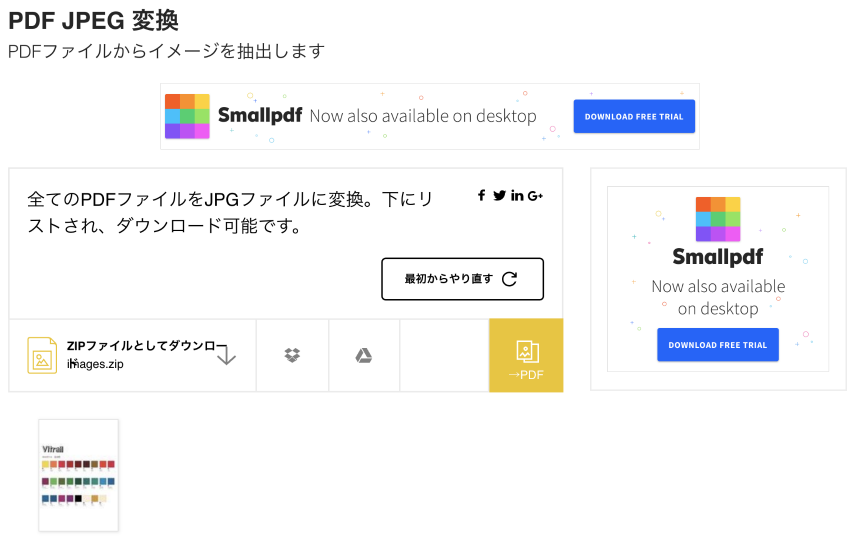Viewport: 858px width, 541px height.
Task: Click DOWNLOAD FREE TRIAL in sidebar ad
Action: (717, 345)
